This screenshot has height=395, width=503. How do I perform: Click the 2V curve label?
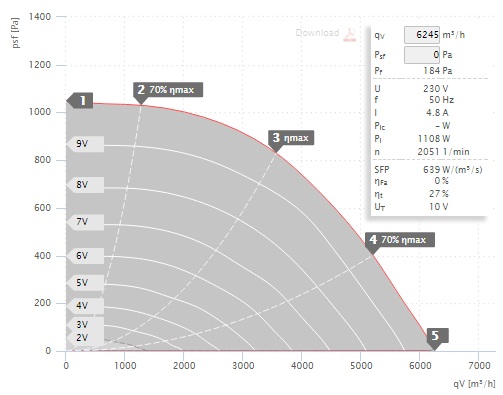pyautogui.click(x=85, y=338)
